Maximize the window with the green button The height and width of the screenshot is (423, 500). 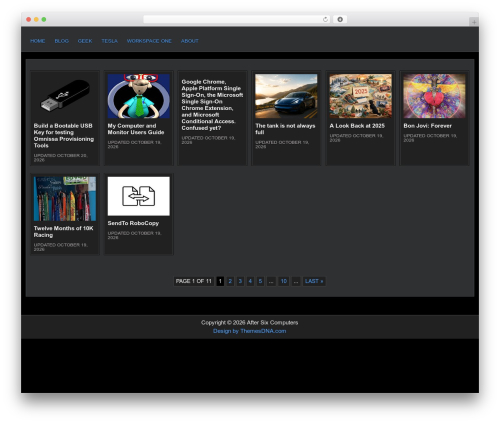click(x=44, y=20)
